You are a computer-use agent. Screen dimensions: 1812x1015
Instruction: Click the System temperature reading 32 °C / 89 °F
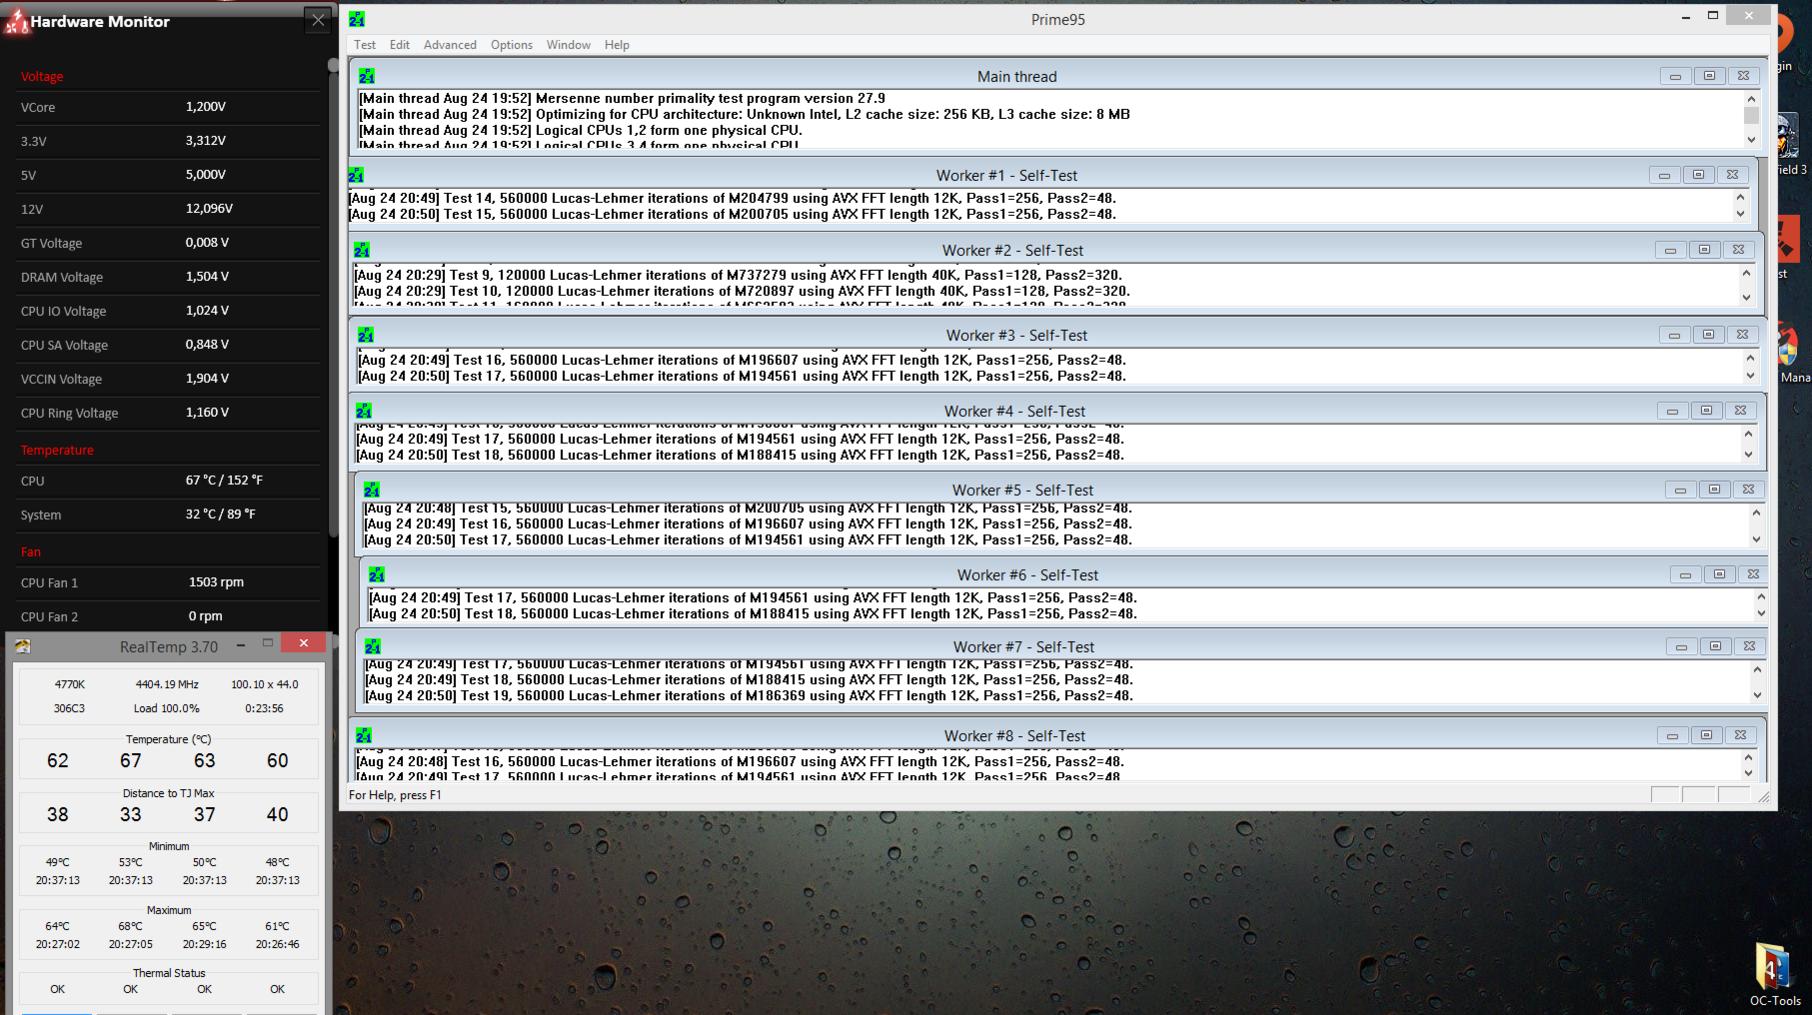point(220,515)
